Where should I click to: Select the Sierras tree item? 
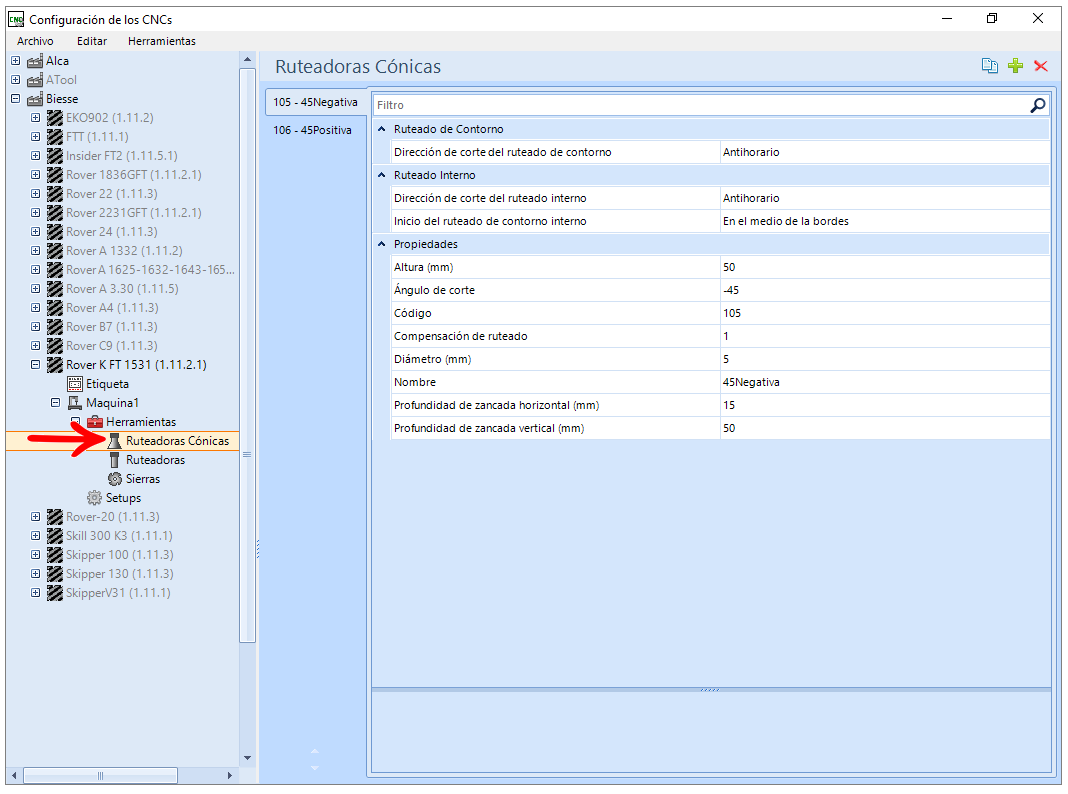point(143,479)
